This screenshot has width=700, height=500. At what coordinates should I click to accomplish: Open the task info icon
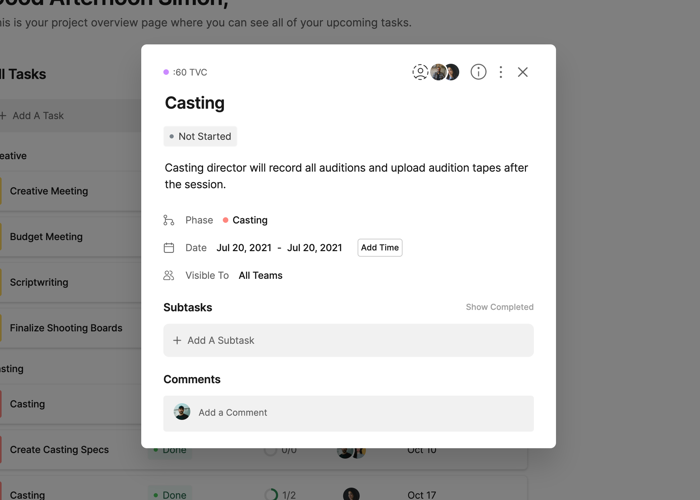[478, 72]
